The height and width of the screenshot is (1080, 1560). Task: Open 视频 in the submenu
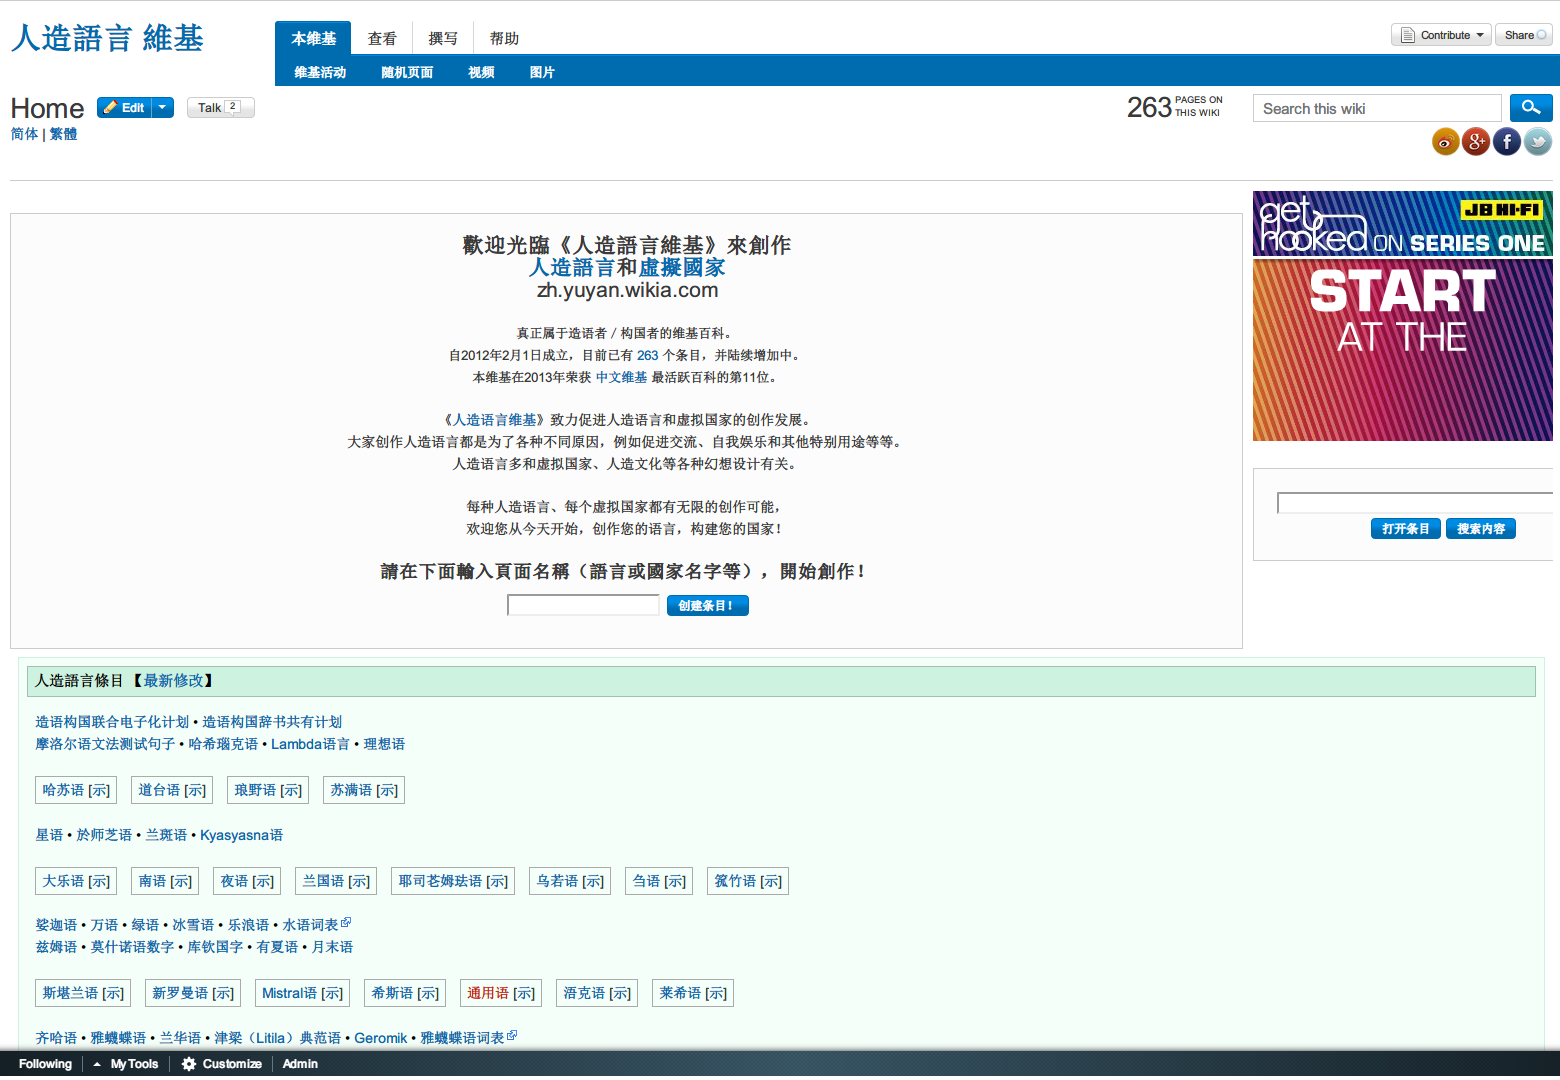click(481, 72)
